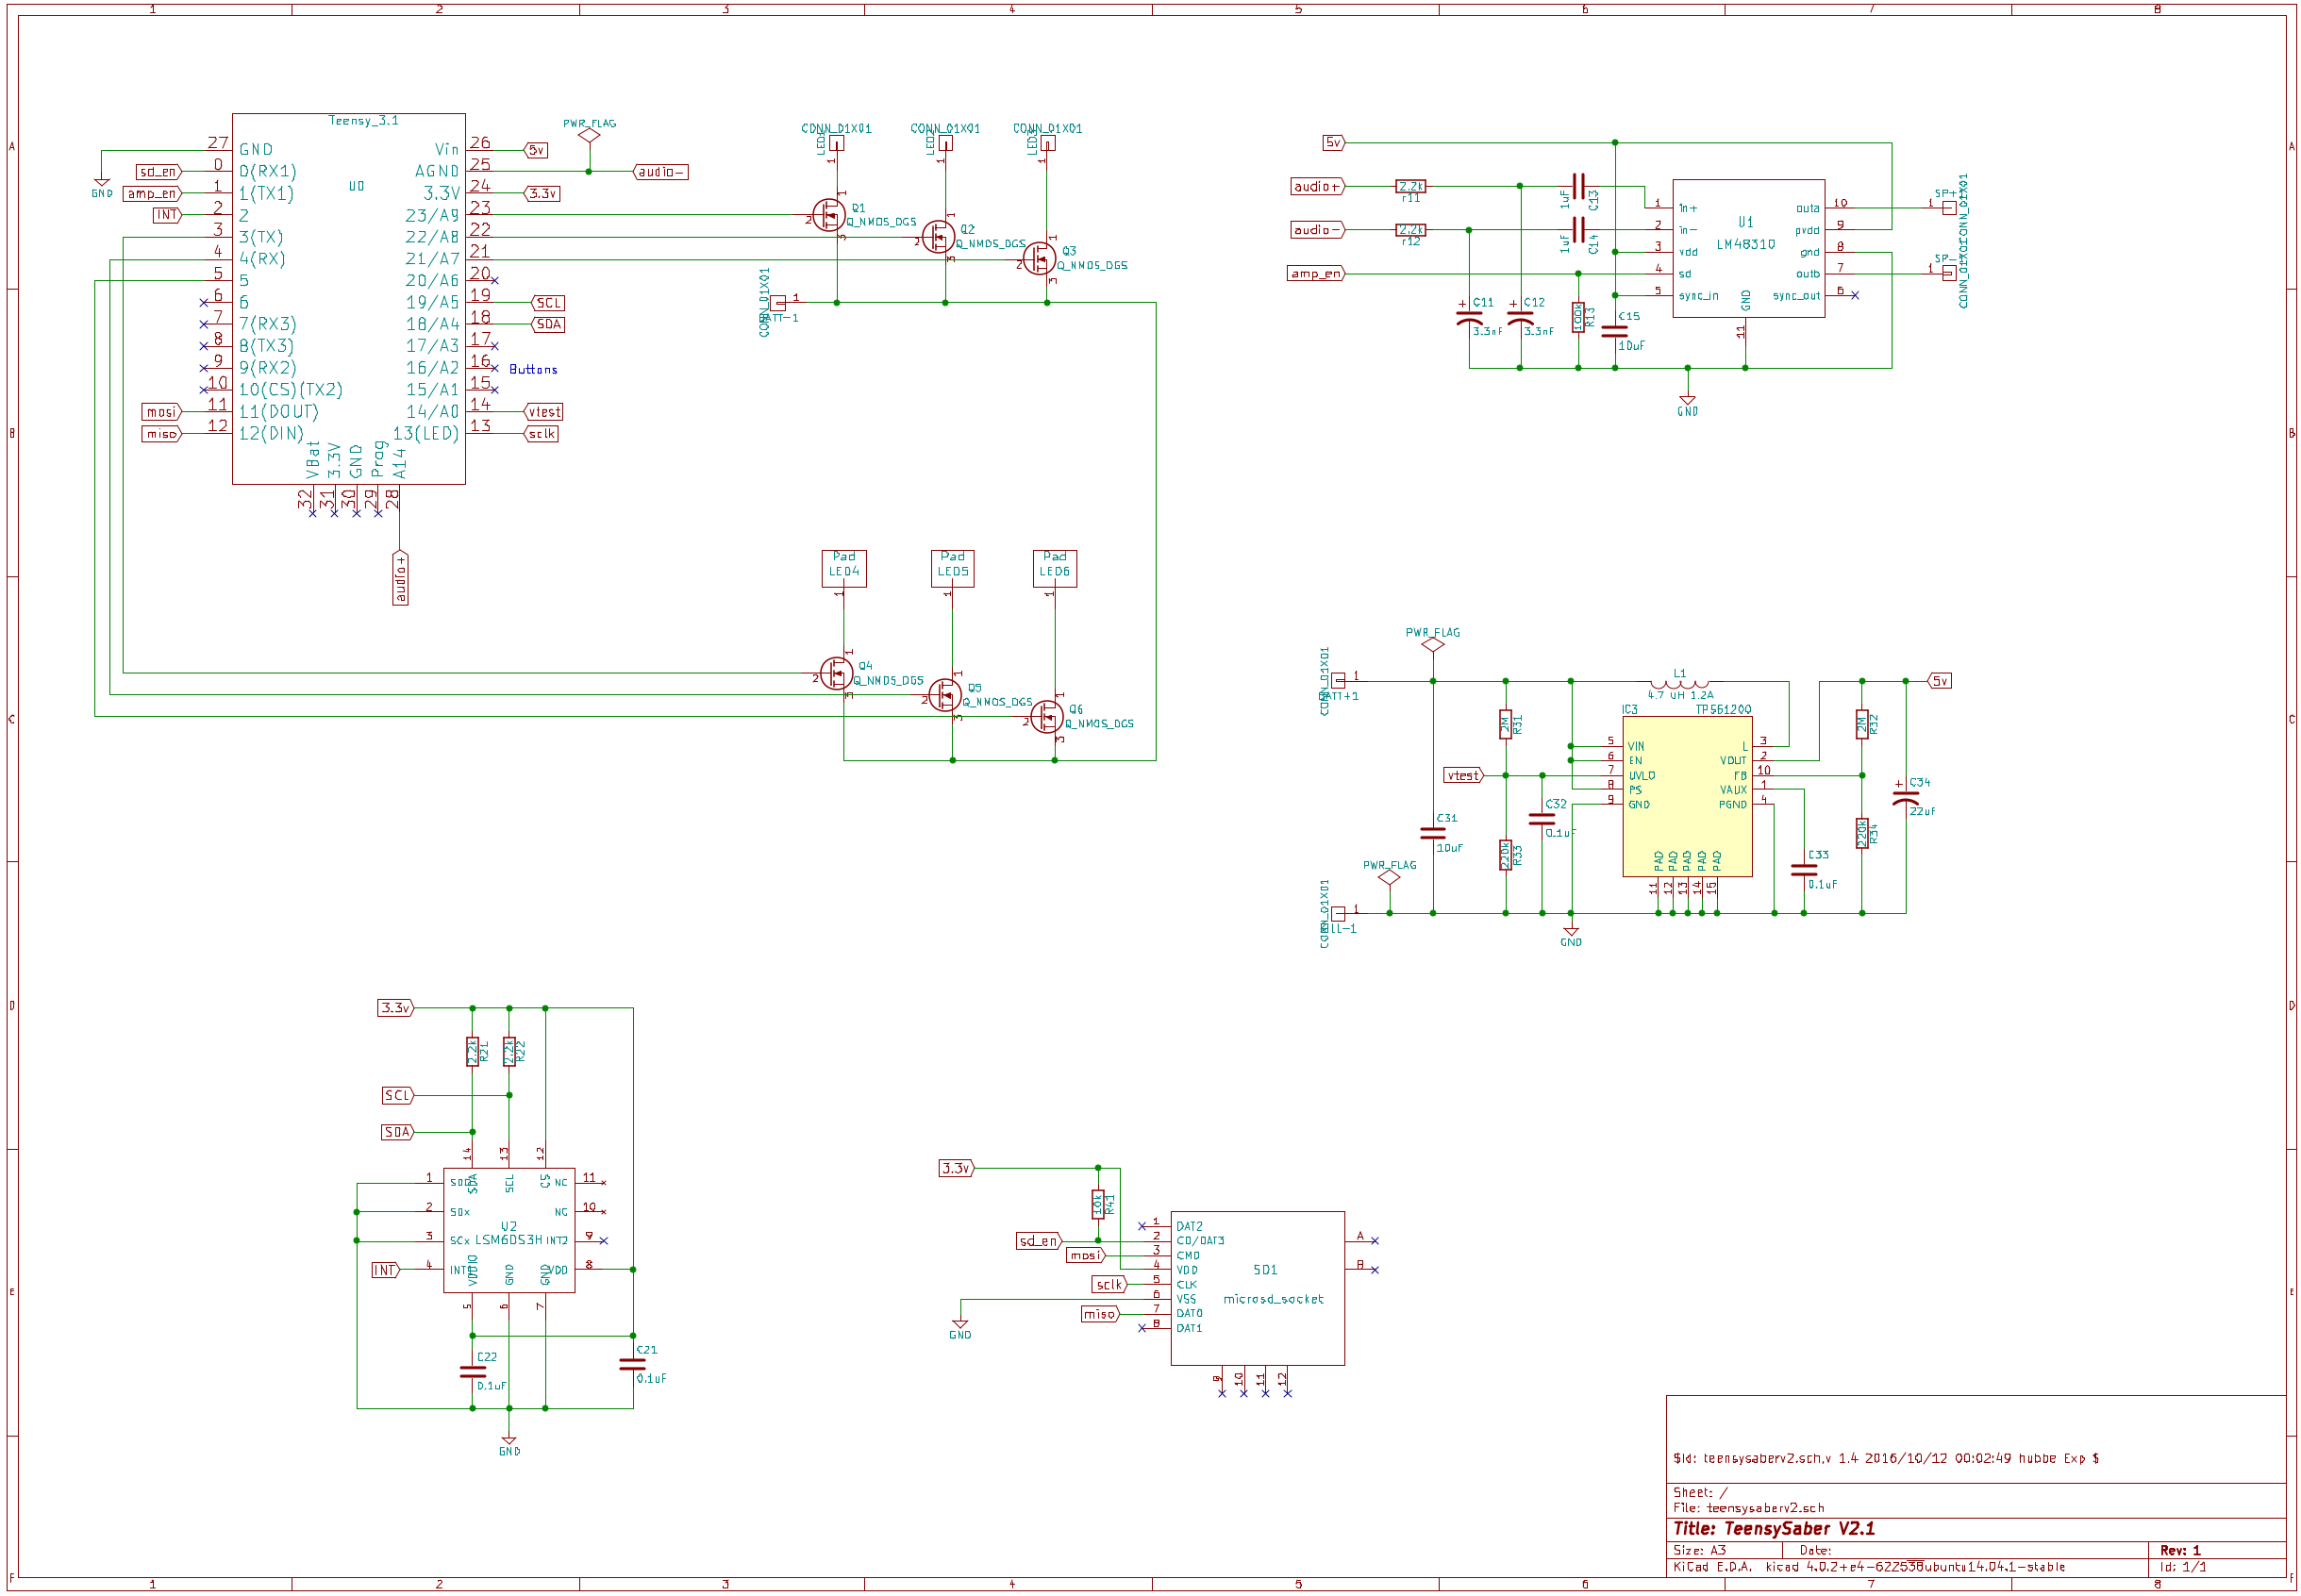This screenshot has width=2301, height=1596.
Task: Select the PWR_FLAG symbol near Teensy AGND
Action: point(589,135)
